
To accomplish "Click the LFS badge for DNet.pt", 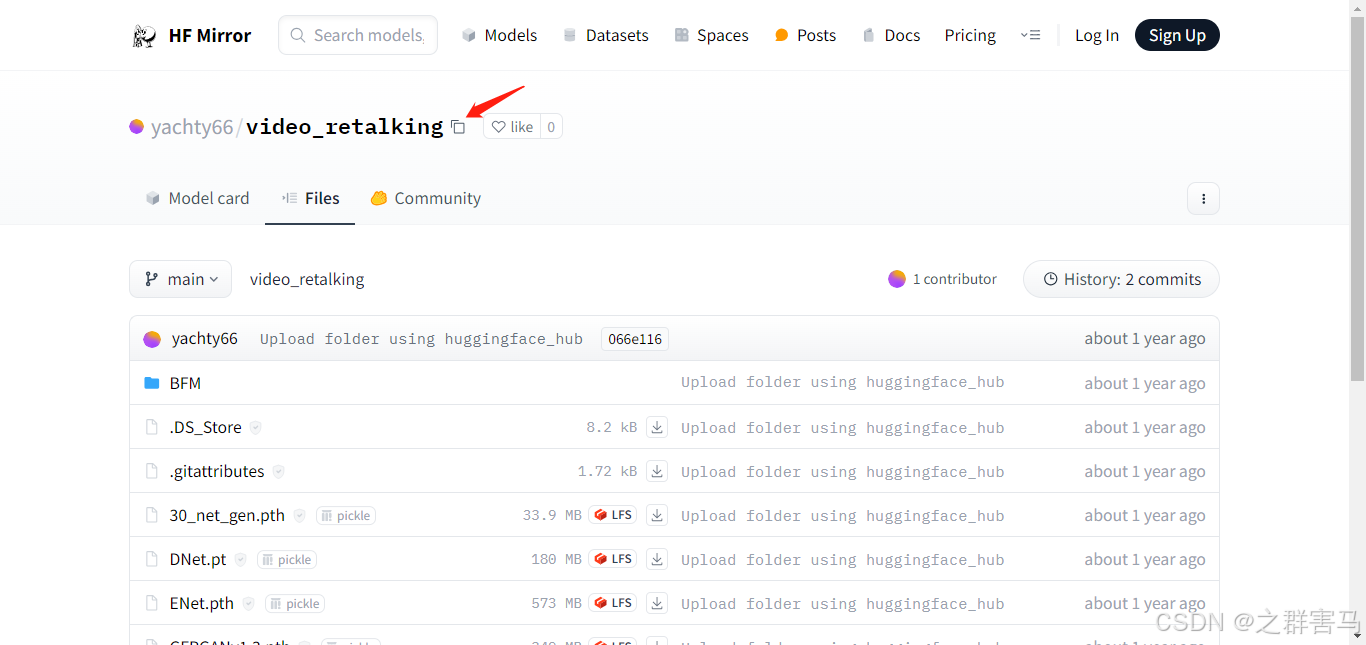I will tap(614, 559).
